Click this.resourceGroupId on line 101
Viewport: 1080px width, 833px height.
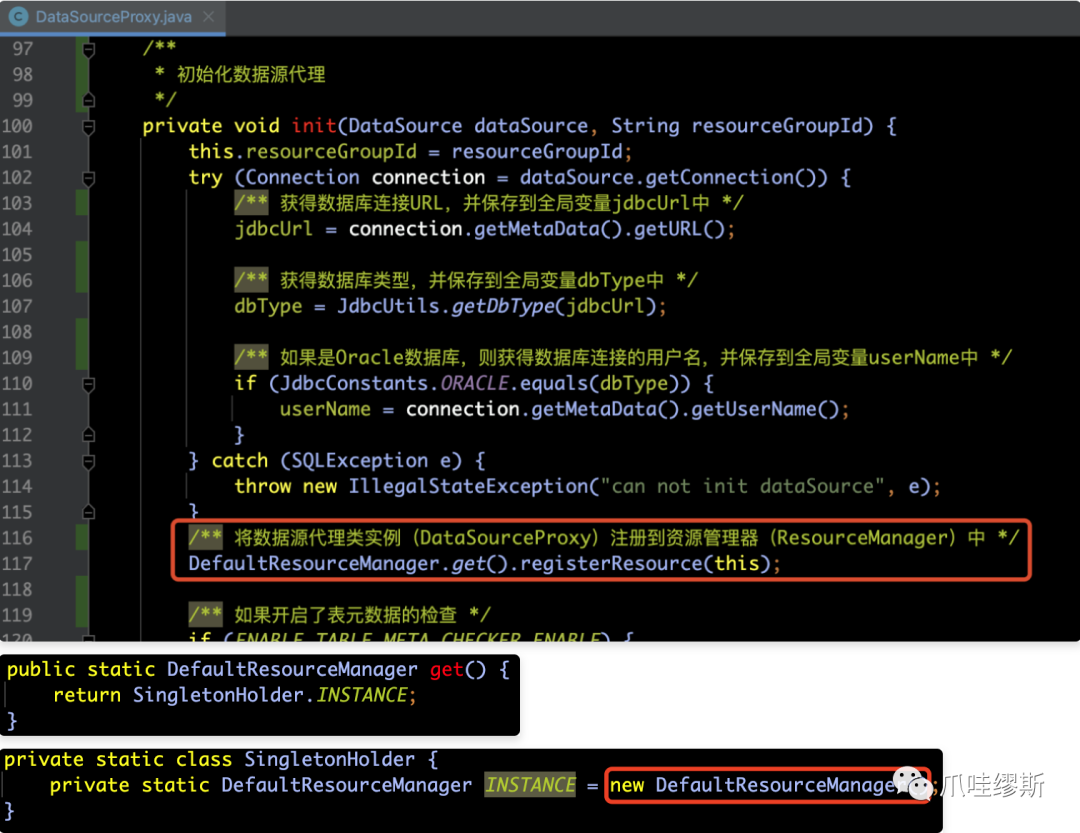pos(302,152)
